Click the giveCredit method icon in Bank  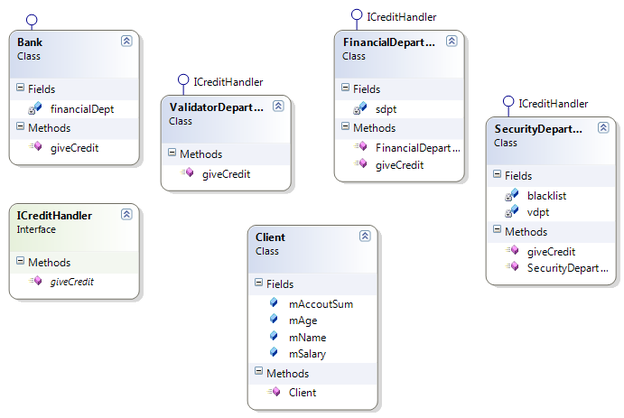tap(35, 147)
